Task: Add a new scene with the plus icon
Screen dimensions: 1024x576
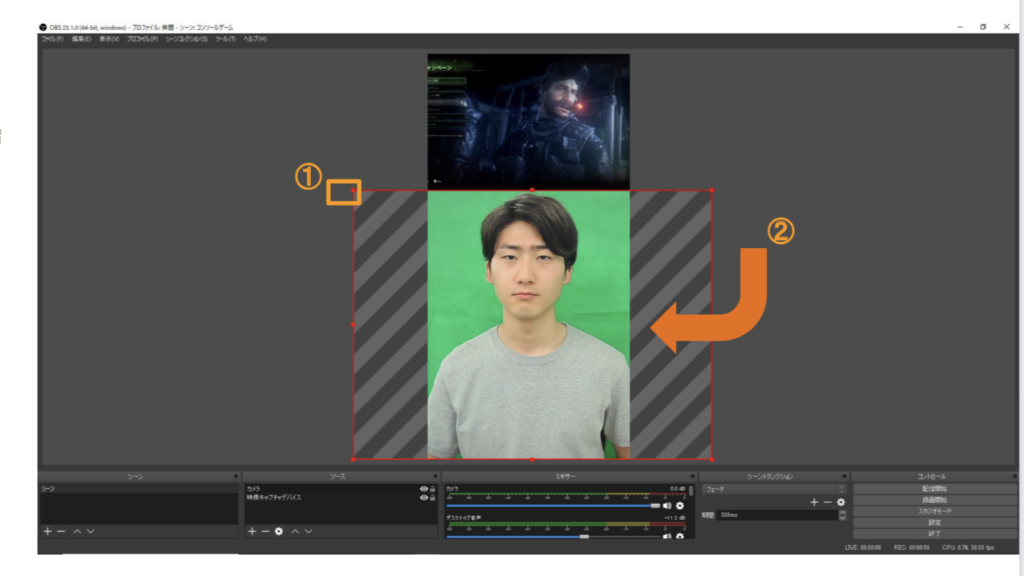Action: (x=47, y=531)
